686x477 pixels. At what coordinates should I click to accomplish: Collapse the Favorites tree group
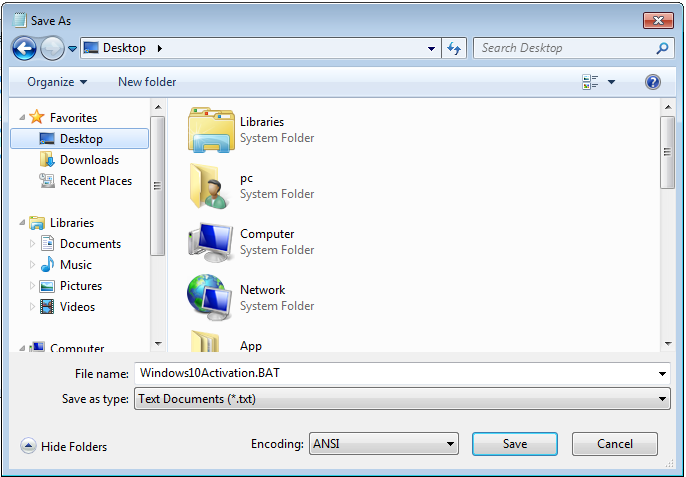pos(22,117)
